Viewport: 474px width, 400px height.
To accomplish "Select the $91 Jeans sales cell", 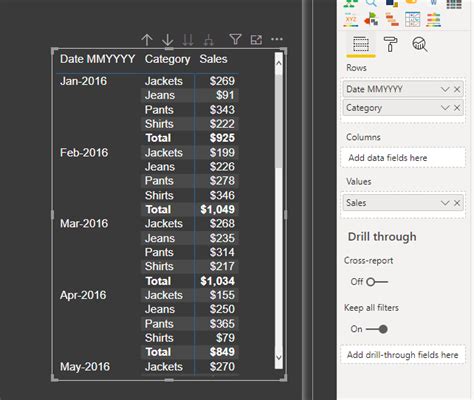I will (x=225, y=95).
